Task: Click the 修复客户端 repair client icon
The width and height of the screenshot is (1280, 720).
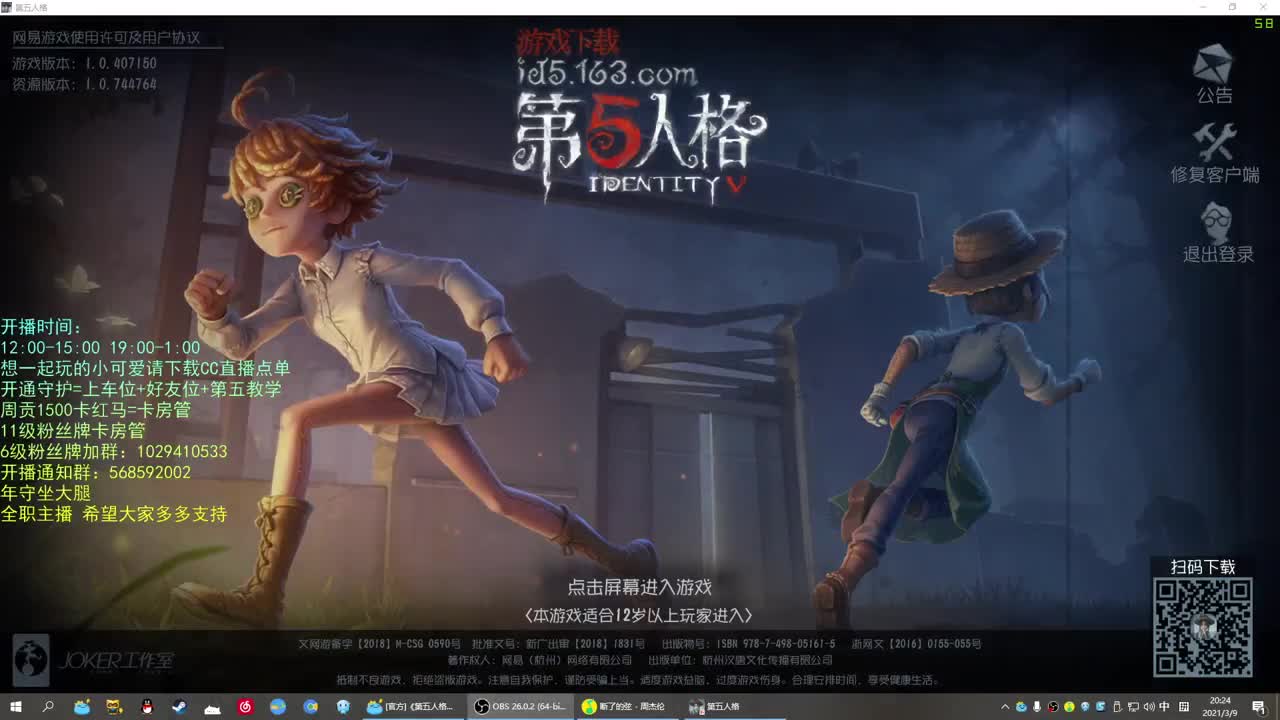Action: [1215, 153]
